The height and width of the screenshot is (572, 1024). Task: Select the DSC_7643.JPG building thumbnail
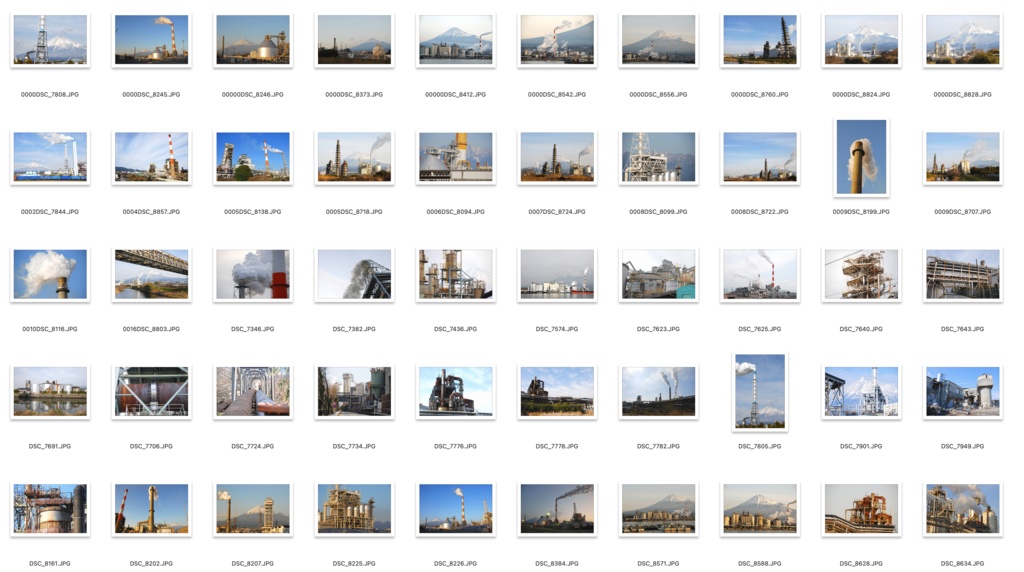[x=963, y=274]
